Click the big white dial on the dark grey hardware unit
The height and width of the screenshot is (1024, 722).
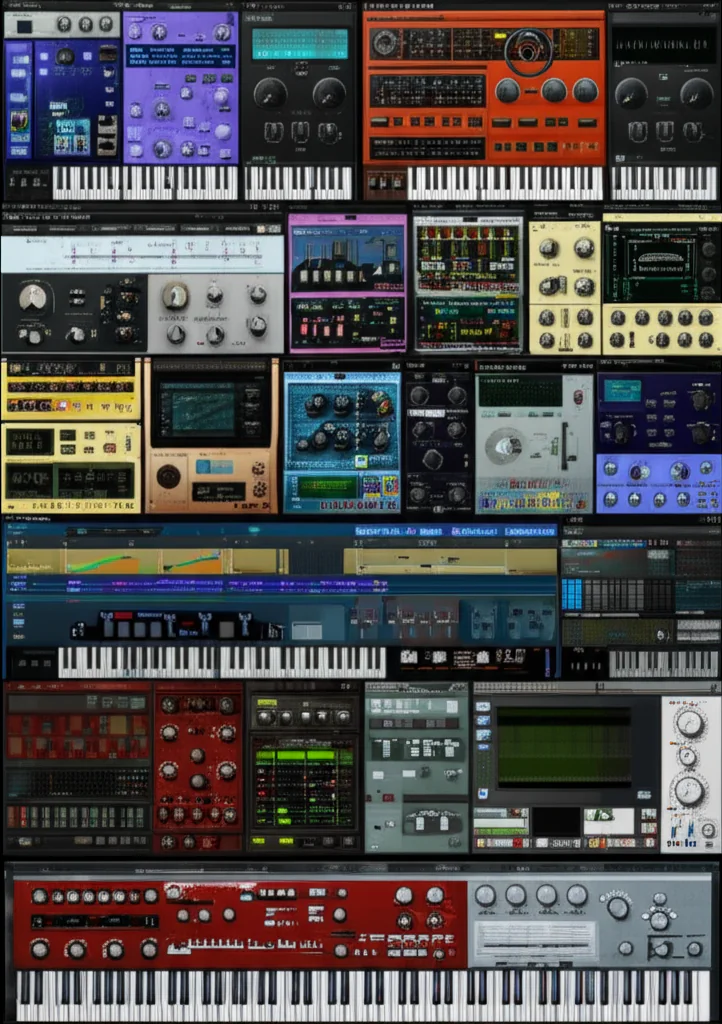(33, 298)
